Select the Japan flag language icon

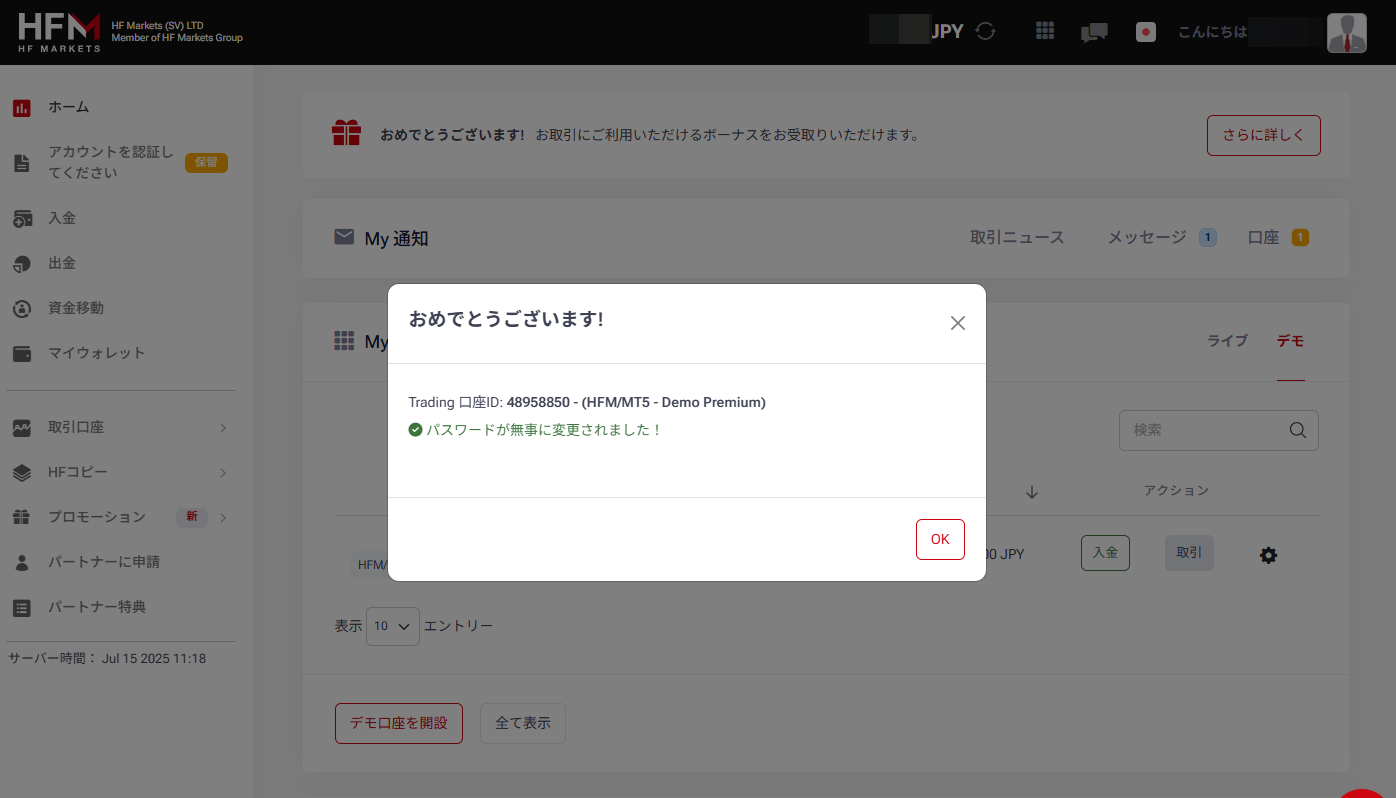pos(1146,32)
